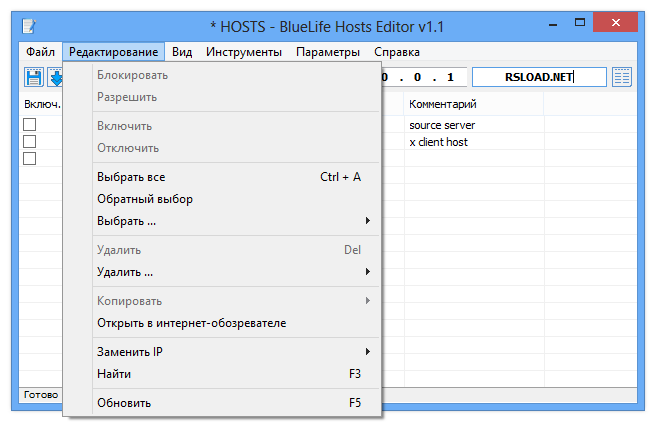Screen dimensions: 651x433
Task: Choose Обратный выбор menu entry
Action: coord(236,199)
